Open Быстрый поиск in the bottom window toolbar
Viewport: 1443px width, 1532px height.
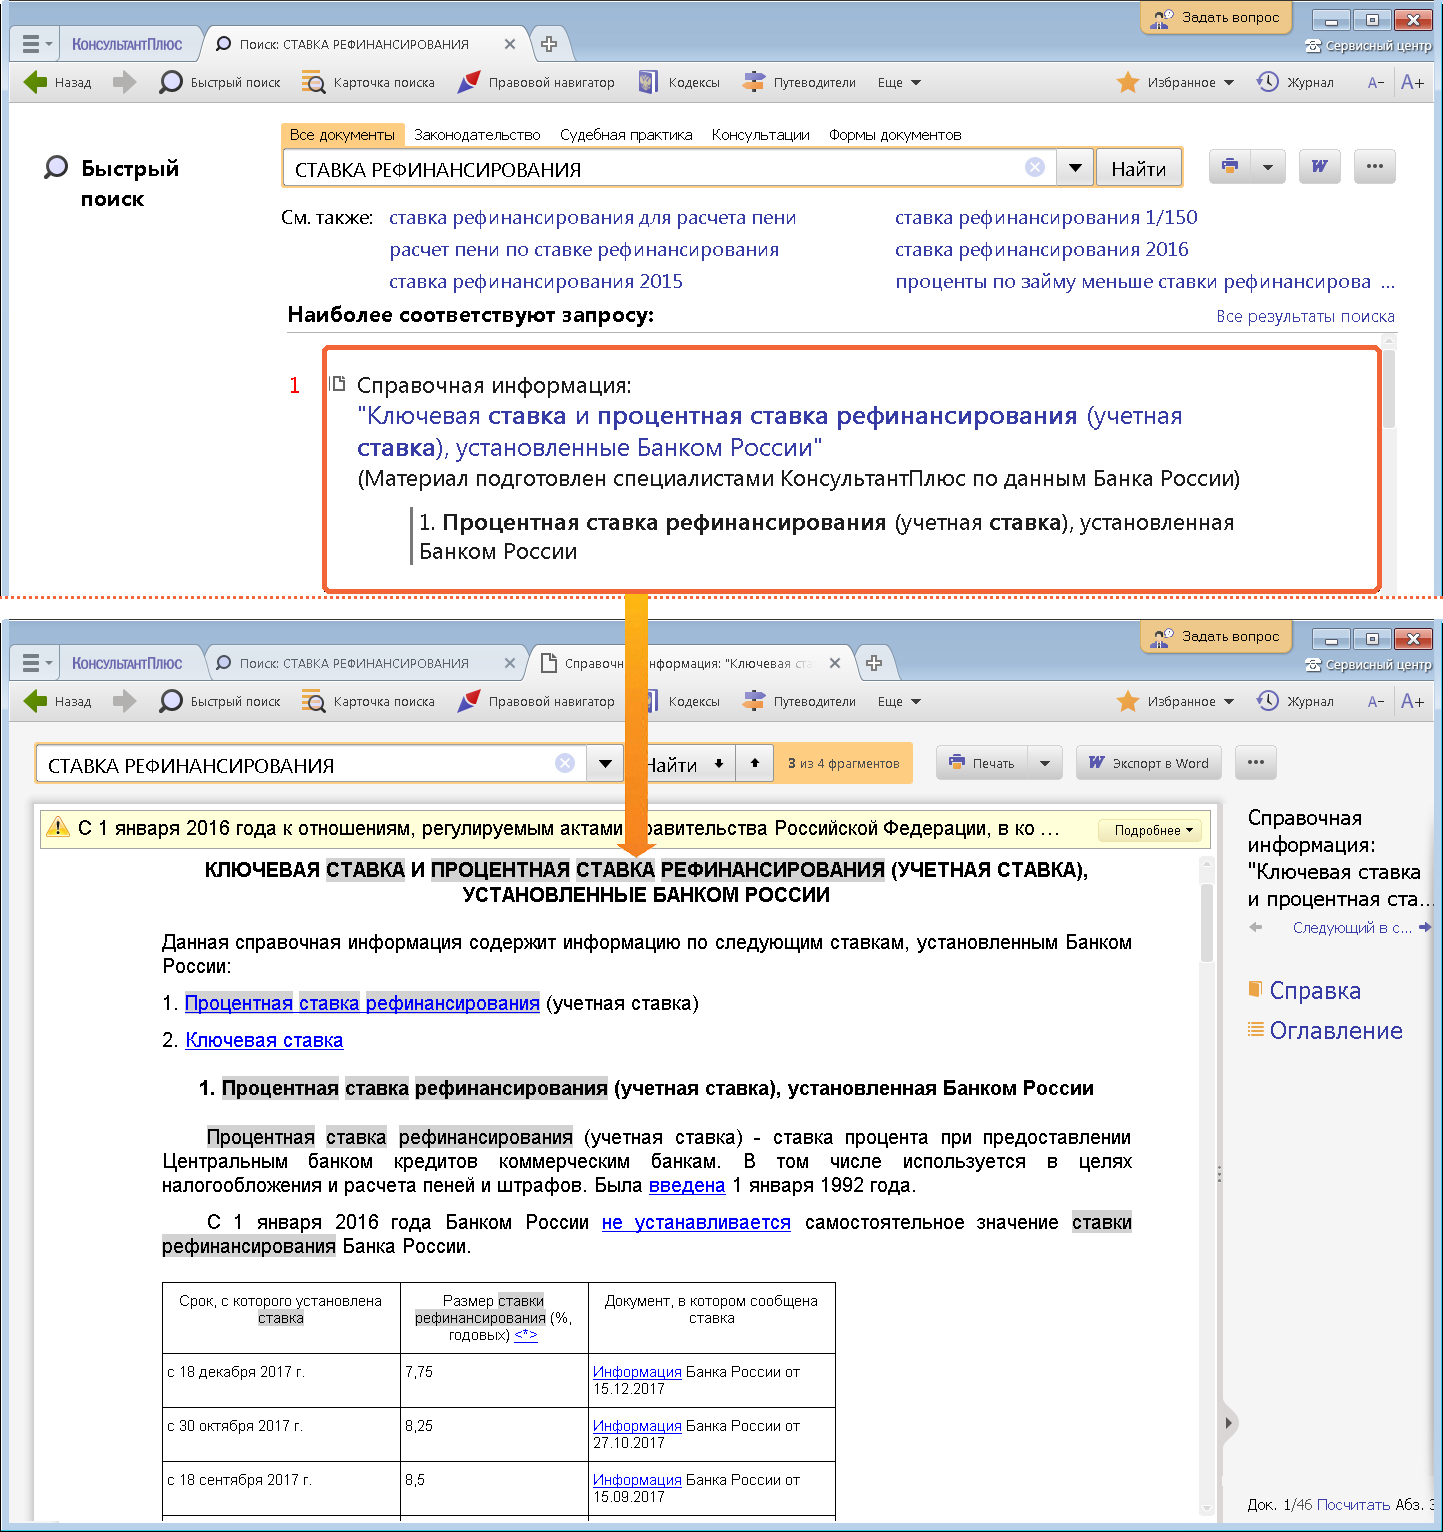(220, 701)
